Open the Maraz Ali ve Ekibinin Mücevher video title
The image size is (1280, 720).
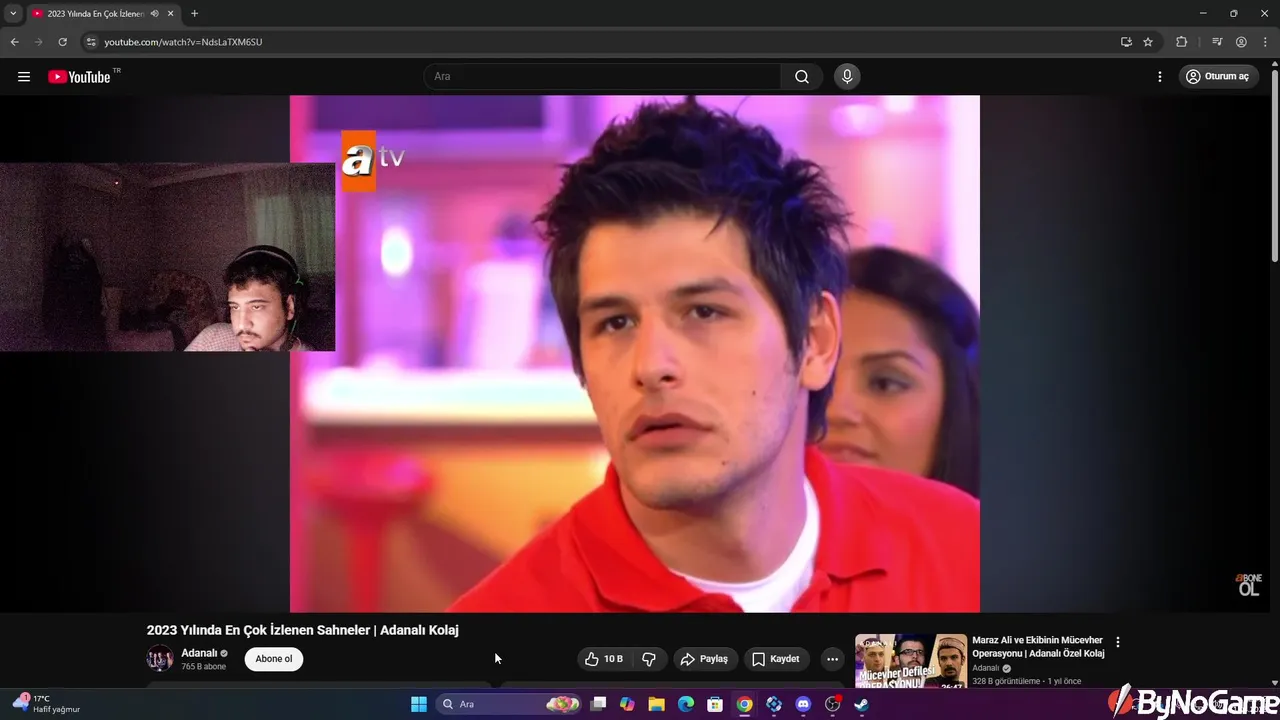1038,647
